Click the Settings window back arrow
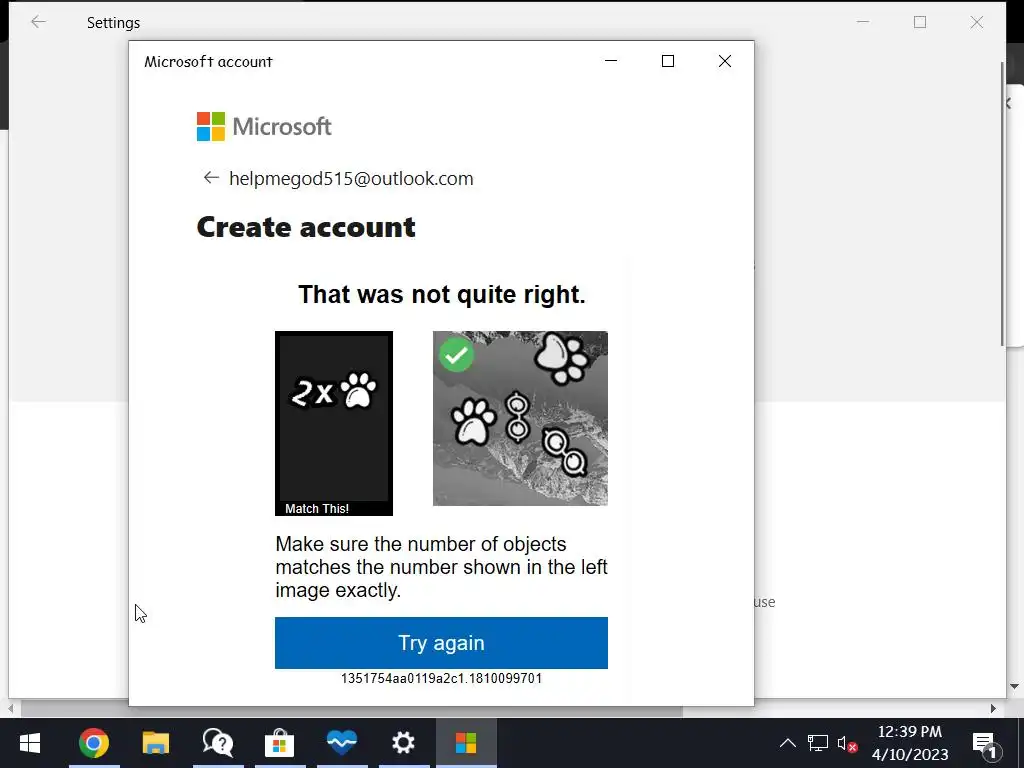The height and width of the screenshot is (768, 1024). (39, 22)
